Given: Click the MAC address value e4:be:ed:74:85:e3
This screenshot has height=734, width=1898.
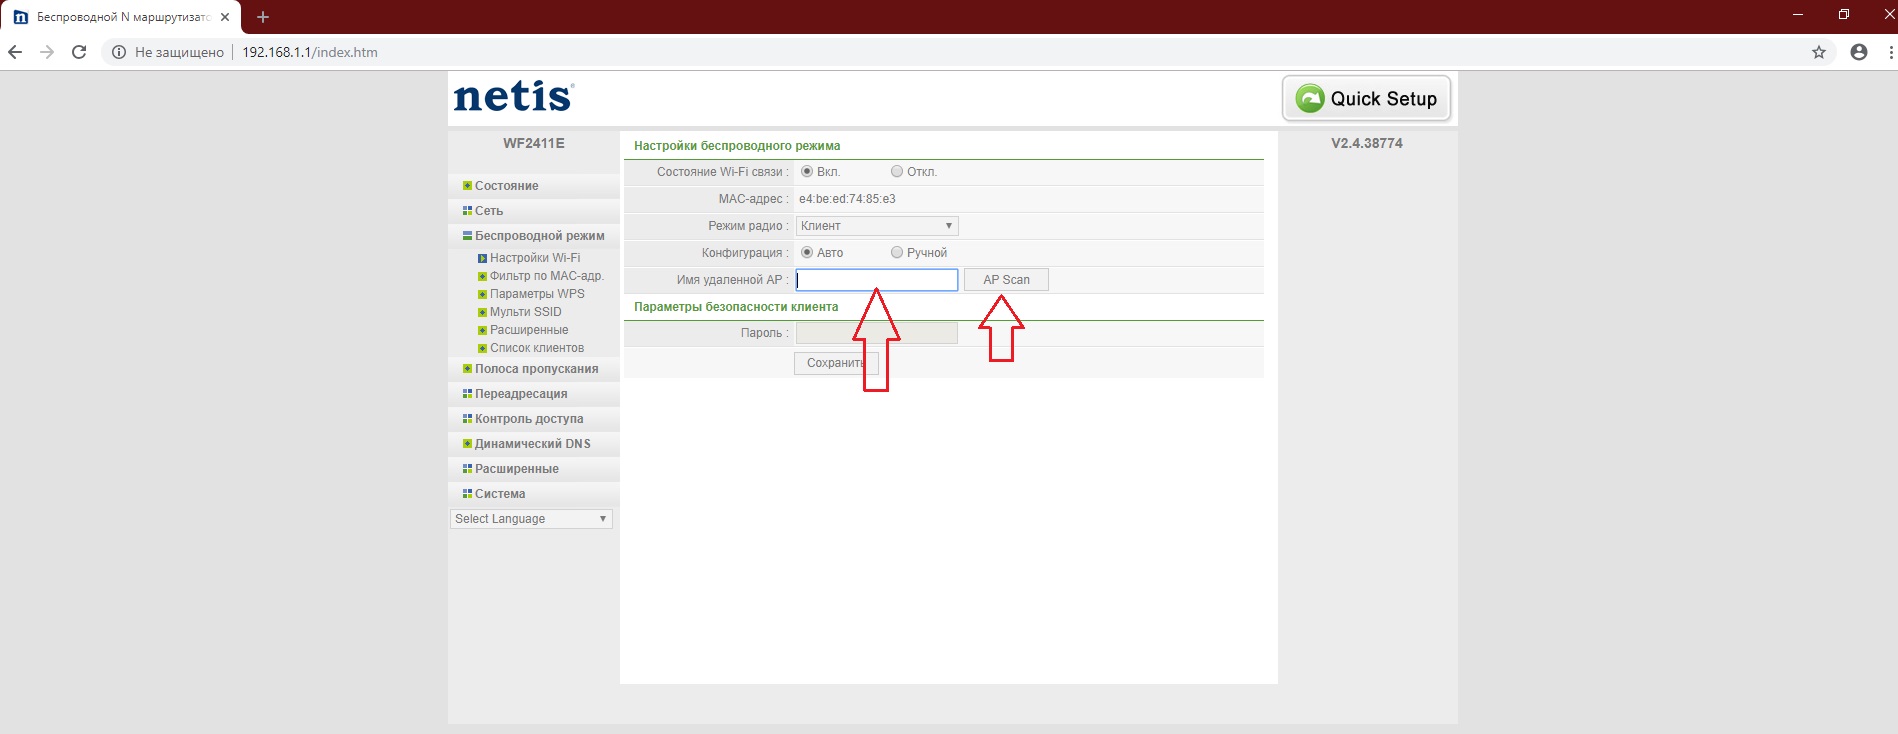Looking at the screenshot, I should [847, 199].
